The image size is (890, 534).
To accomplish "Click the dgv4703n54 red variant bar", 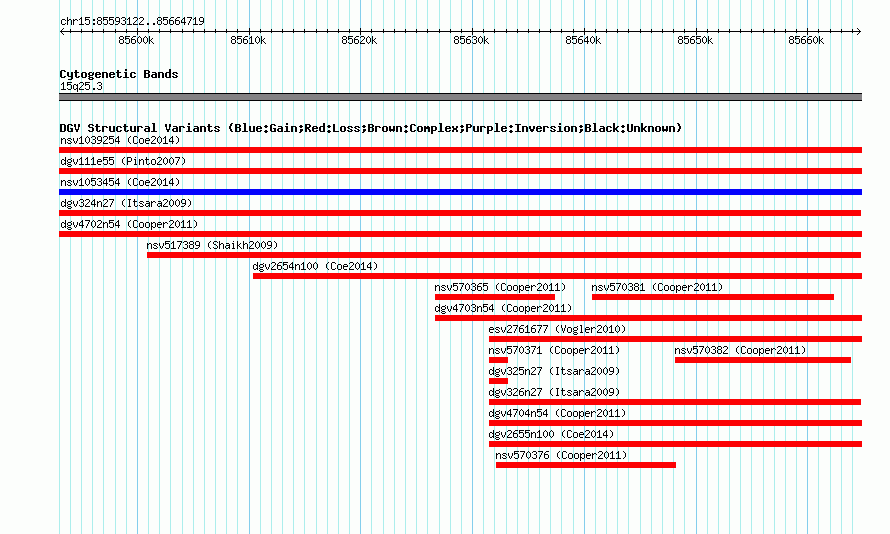I will (648, 318).
